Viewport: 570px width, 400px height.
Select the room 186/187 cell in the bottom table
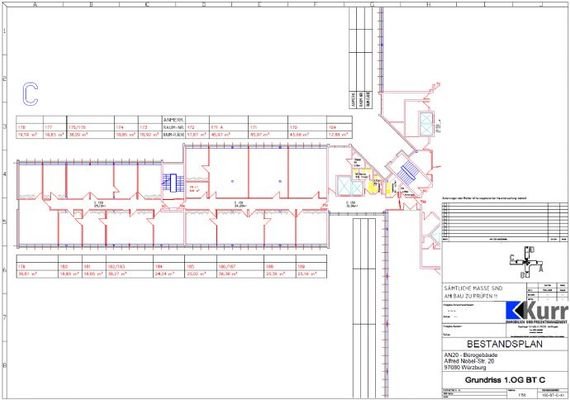[x=240, y=267]
